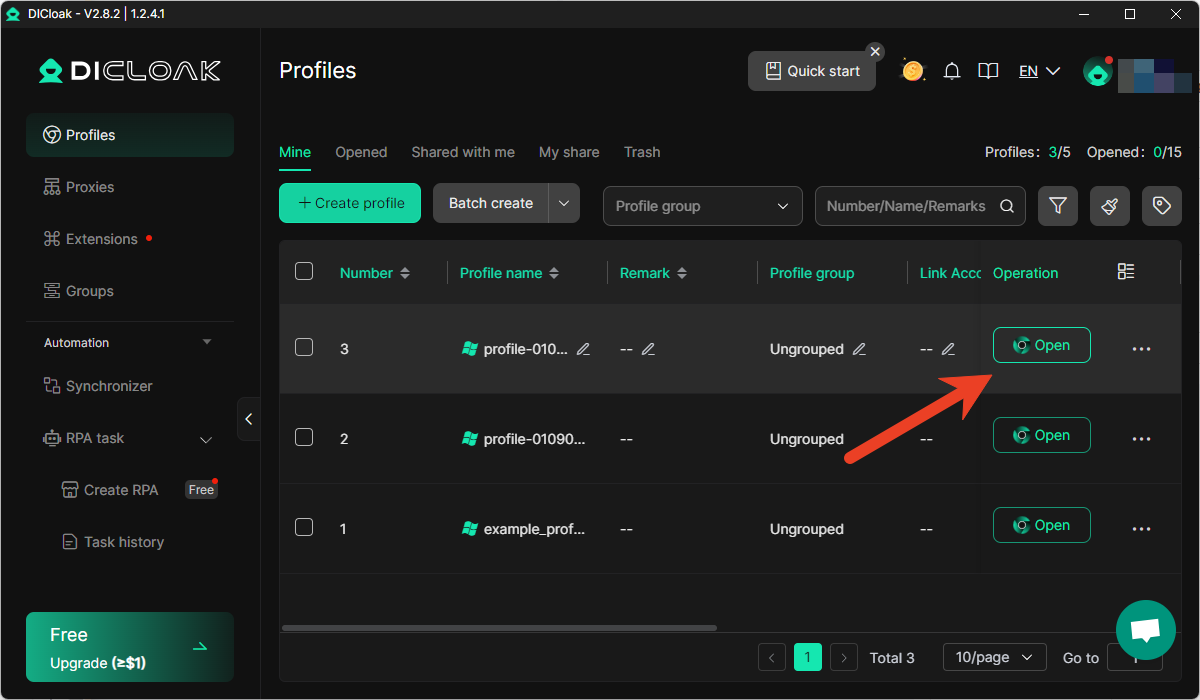Screen dimensions: 1200x700
Task: Open the column settings list icon
Action: tap(1126, 272)
